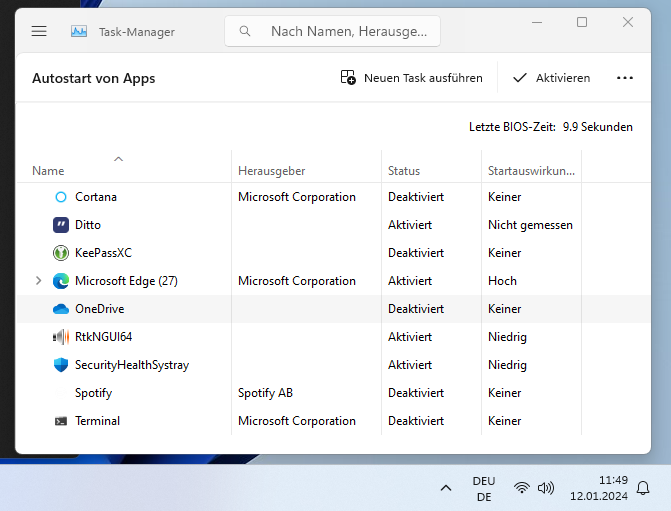Click the RtkNGUI64 speaker icon
This screenshot has width=671, height=511.
(61, 337)
